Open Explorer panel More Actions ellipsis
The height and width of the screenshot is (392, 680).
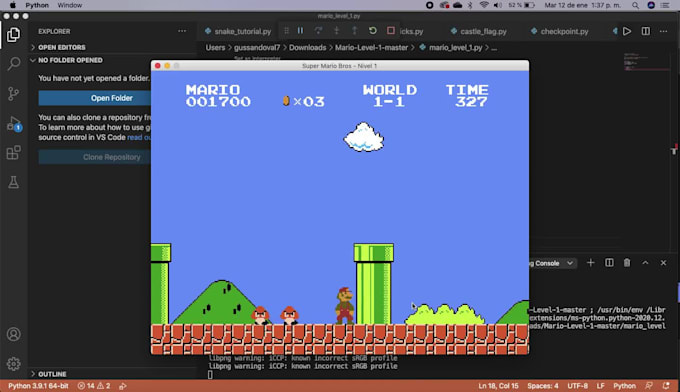(x=182, y=31)
